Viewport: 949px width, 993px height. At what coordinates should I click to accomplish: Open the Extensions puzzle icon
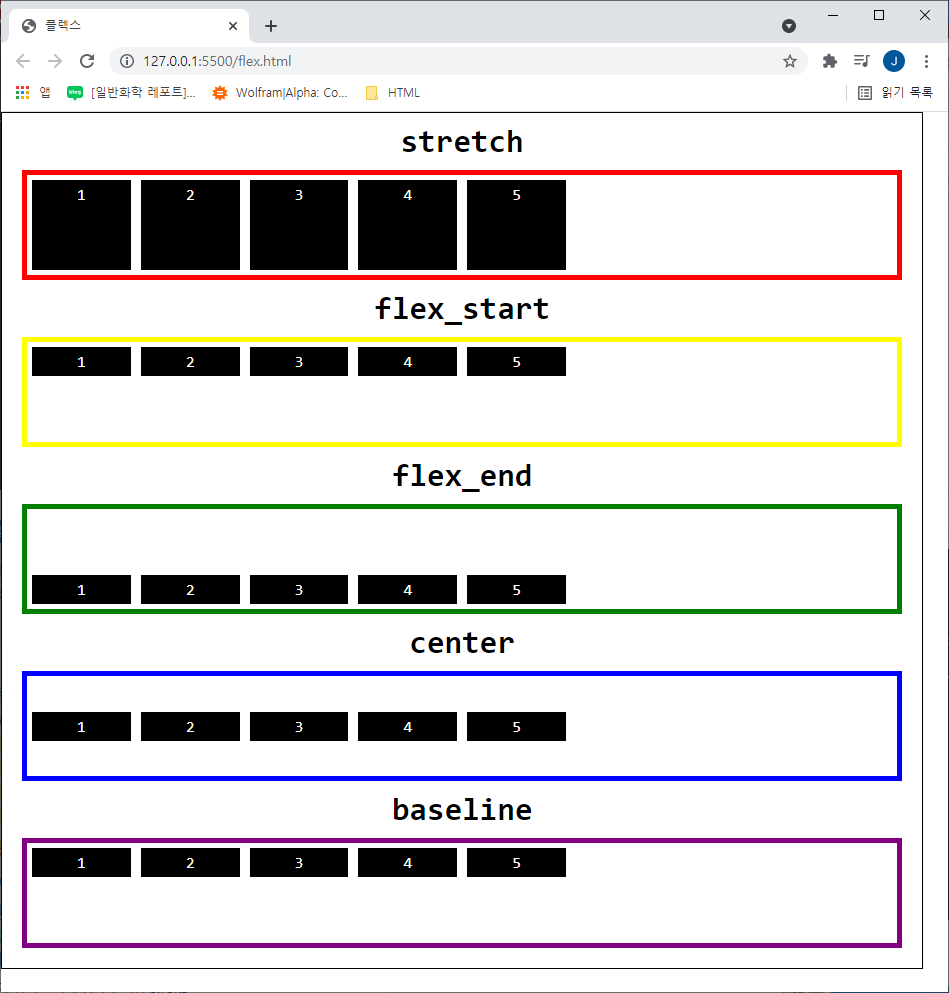(829, 61)
